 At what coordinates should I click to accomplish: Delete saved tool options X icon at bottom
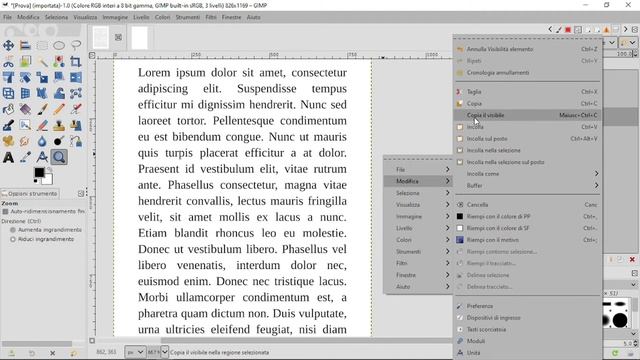point(53,353)
